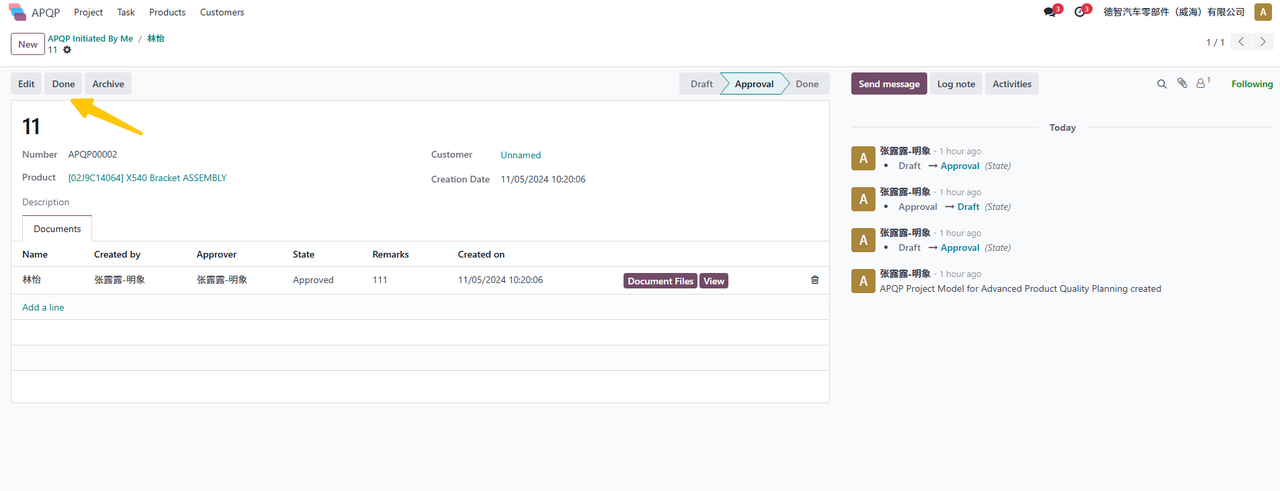Click the Send message button
The height and width of the screenshot is (491, 1280).
pos(889,84)
